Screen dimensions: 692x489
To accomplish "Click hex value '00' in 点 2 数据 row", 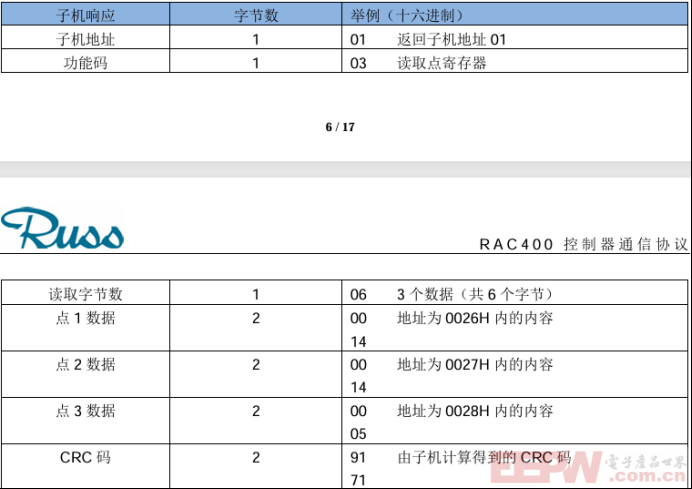I will click(358, 365).
